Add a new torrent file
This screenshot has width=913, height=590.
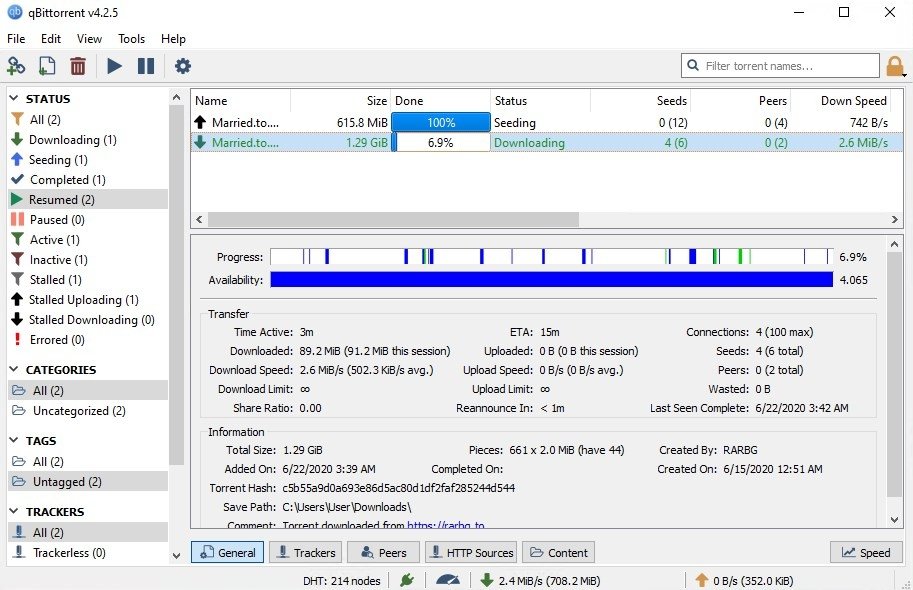click(45, 65)
